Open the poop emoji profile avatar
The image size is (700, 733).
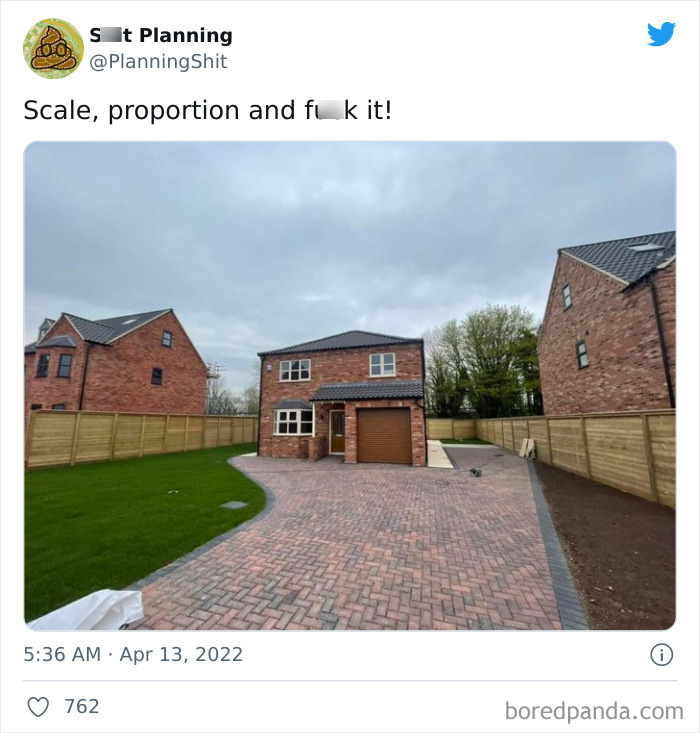[x=53, y=49]
